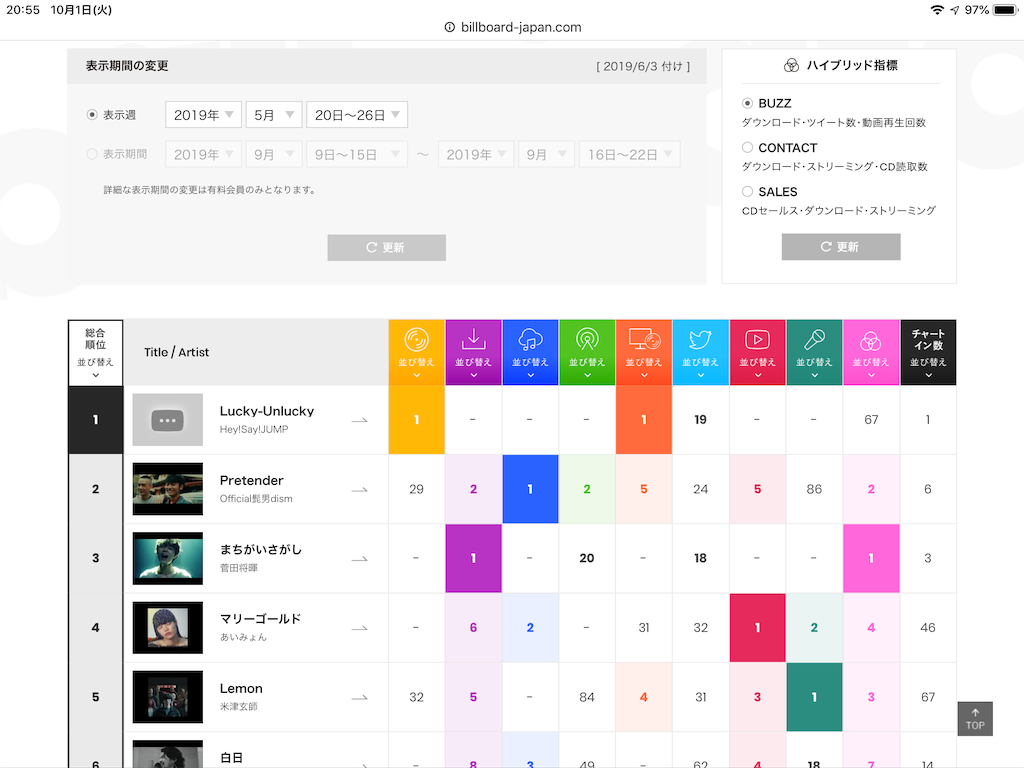1024x768 pixels.
Task: Open the 20日〜26日 week dropdown
Action: coord(357,115)
